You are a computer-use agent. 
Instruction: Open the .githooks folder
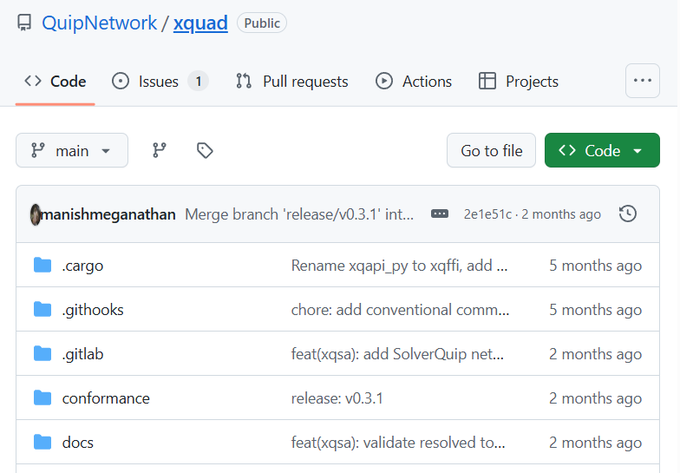93,310
